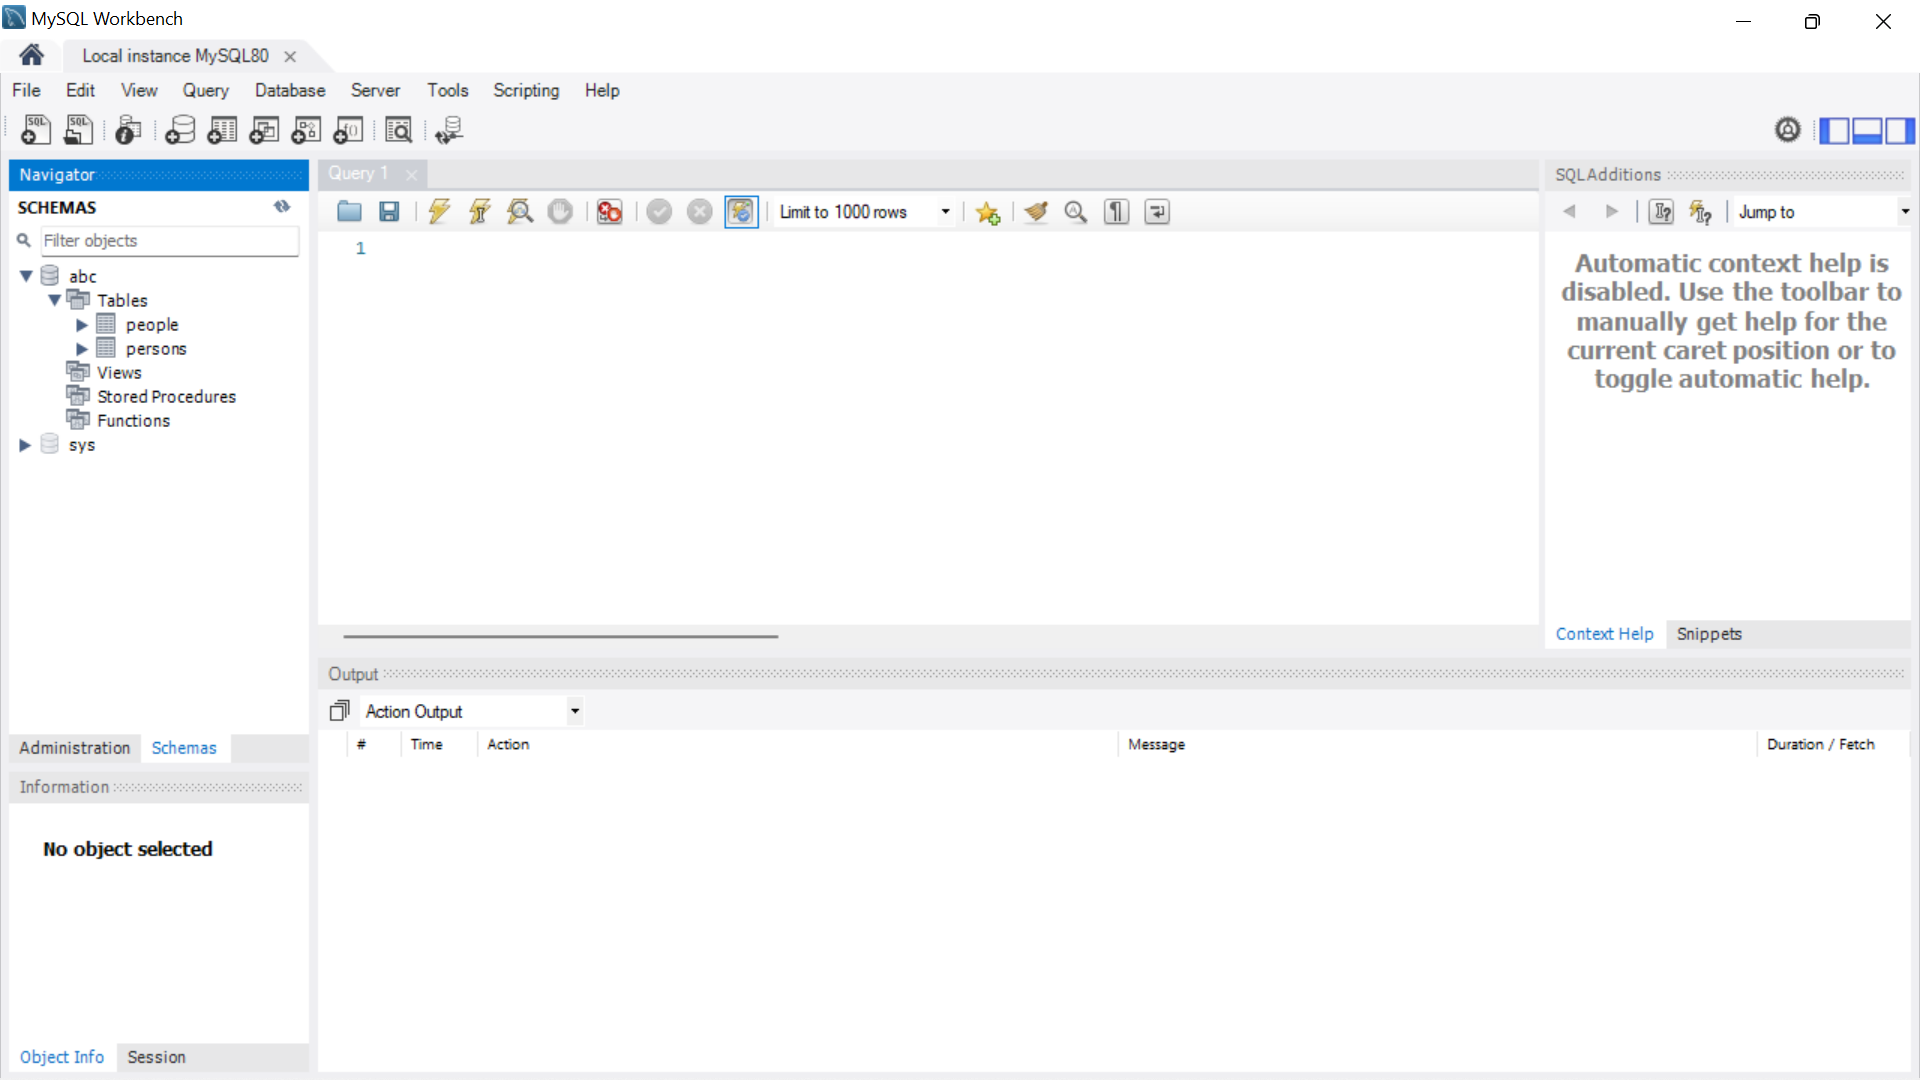Save the script with floppy disk icon
Image resolution: width=1920 pixels, height=1080 pixels.
tap(389, 212)
